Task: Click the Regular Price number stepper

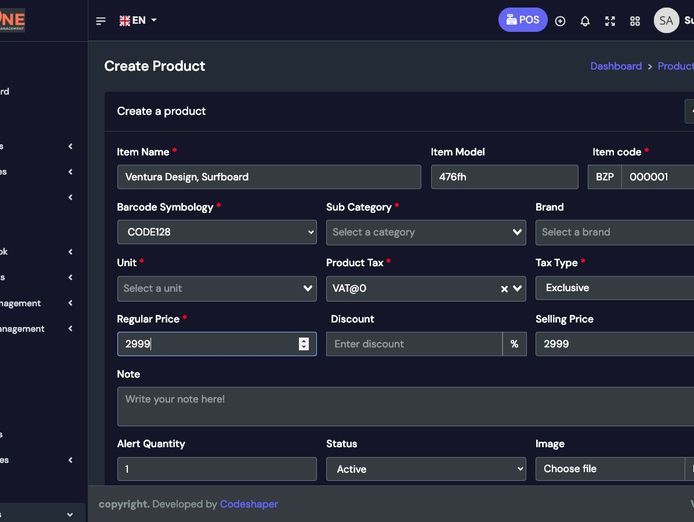Action: coord(304,344)
